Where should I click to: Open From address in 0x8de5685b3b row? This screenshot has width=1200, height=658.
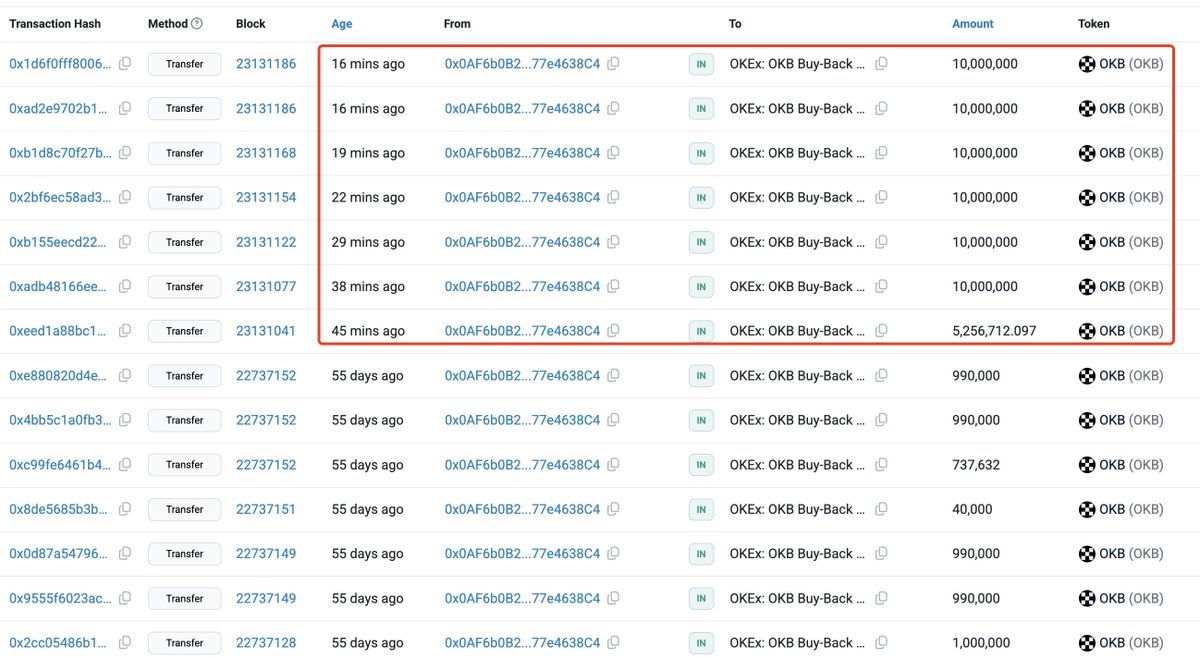click(x=522, y=509)
